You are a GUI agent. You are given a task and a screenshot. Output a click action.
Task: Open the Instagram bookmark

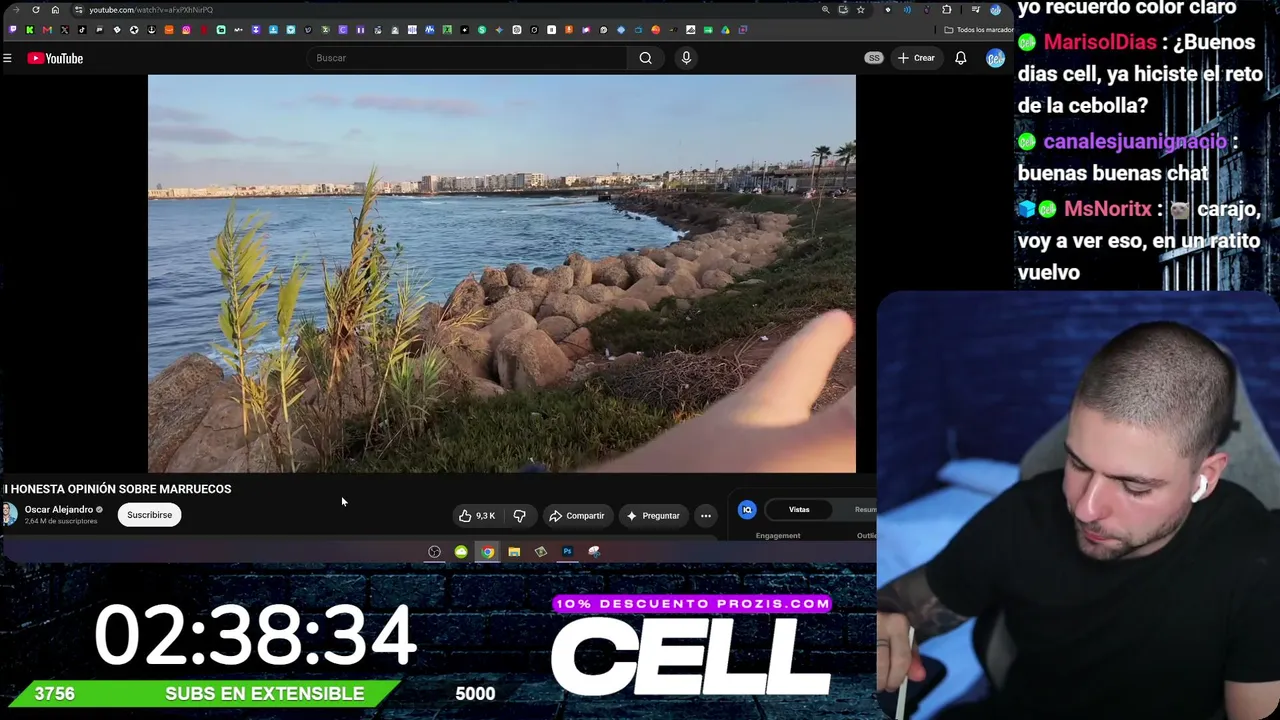click(x=186, y=30)
